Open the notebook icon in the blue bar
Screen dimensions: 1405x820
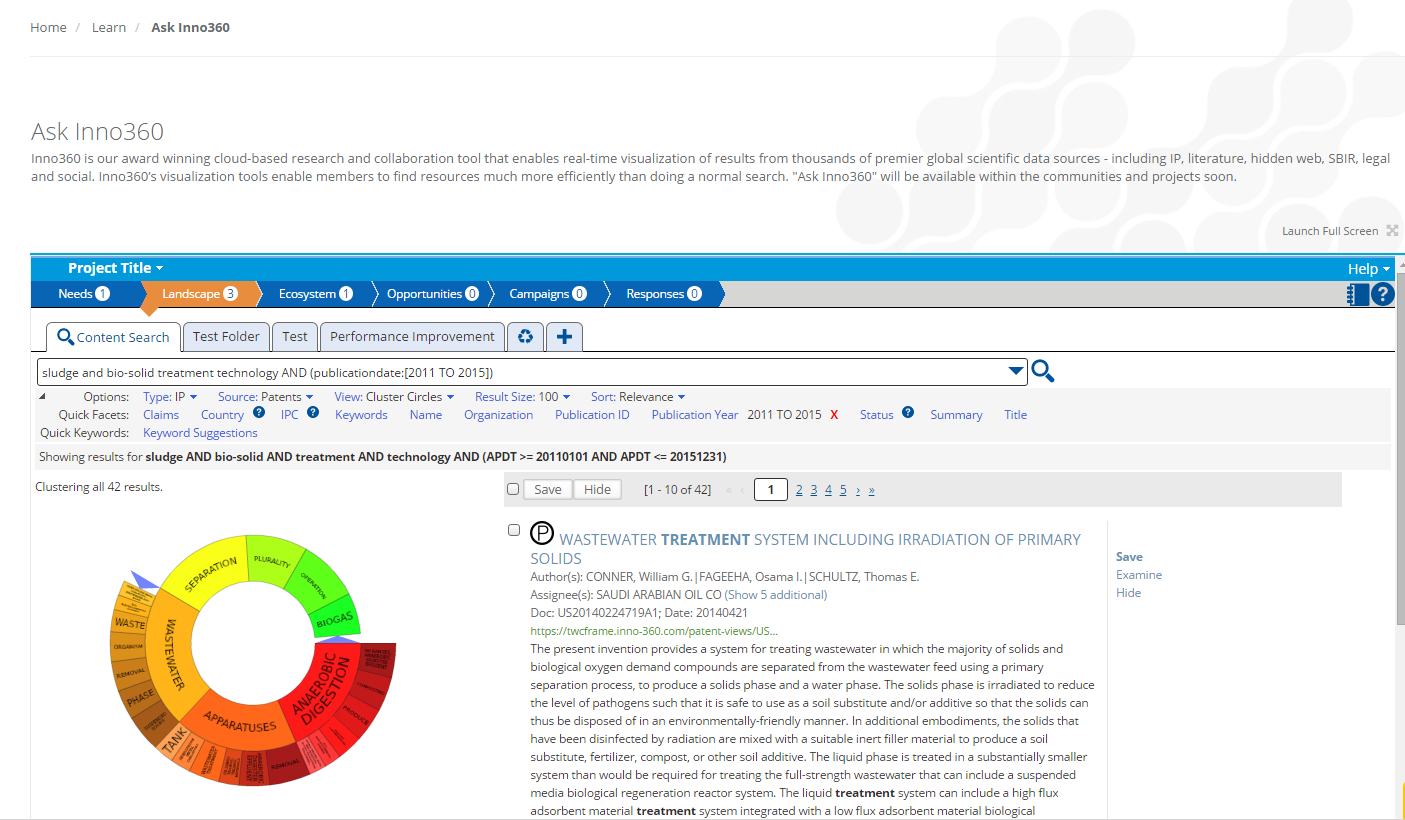pyautogui.click(x=1357, y=294)
